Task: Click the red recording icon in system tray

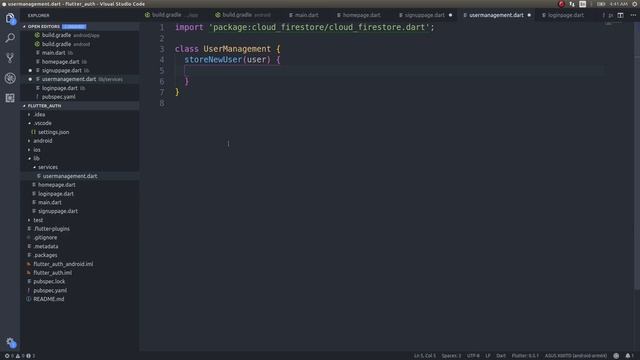Action: 561,4
